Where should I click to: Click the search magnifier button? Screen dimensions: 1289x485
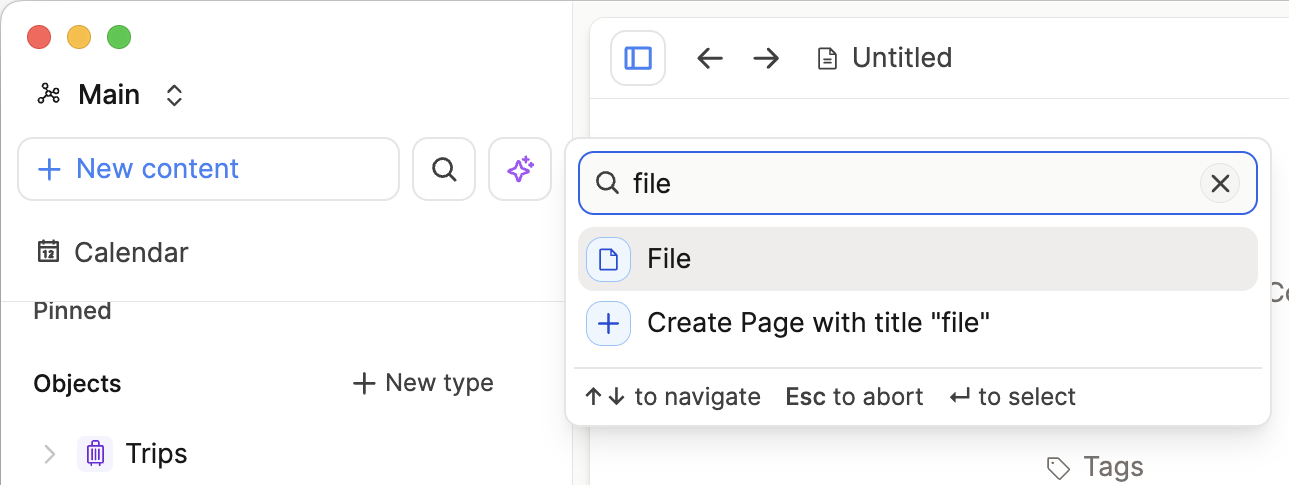click(x=444, y=169)
